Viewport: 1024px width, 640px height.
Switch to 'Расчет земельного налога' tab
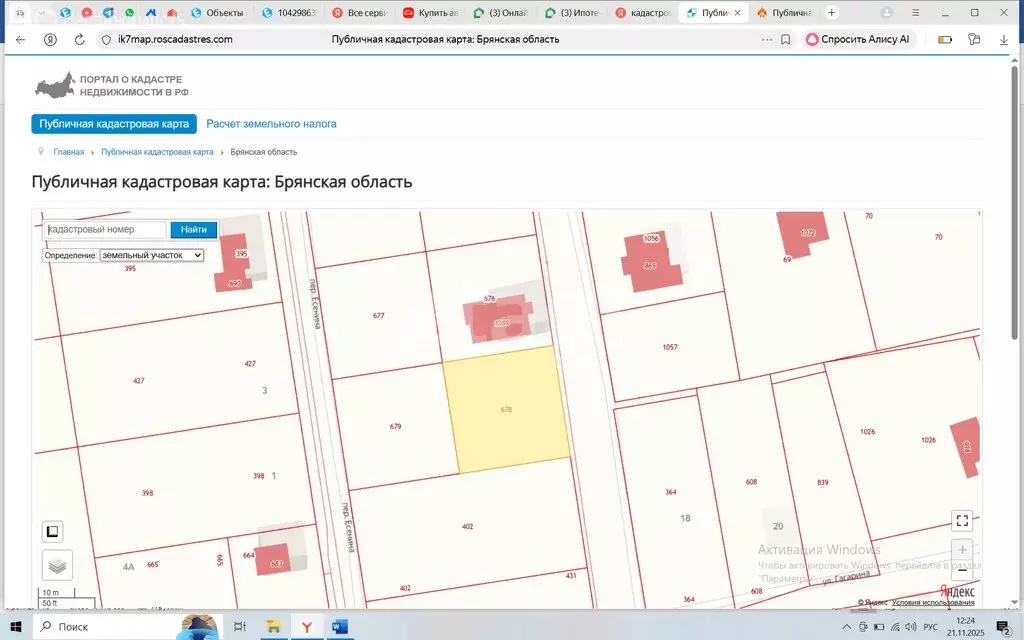coord(271,124)
